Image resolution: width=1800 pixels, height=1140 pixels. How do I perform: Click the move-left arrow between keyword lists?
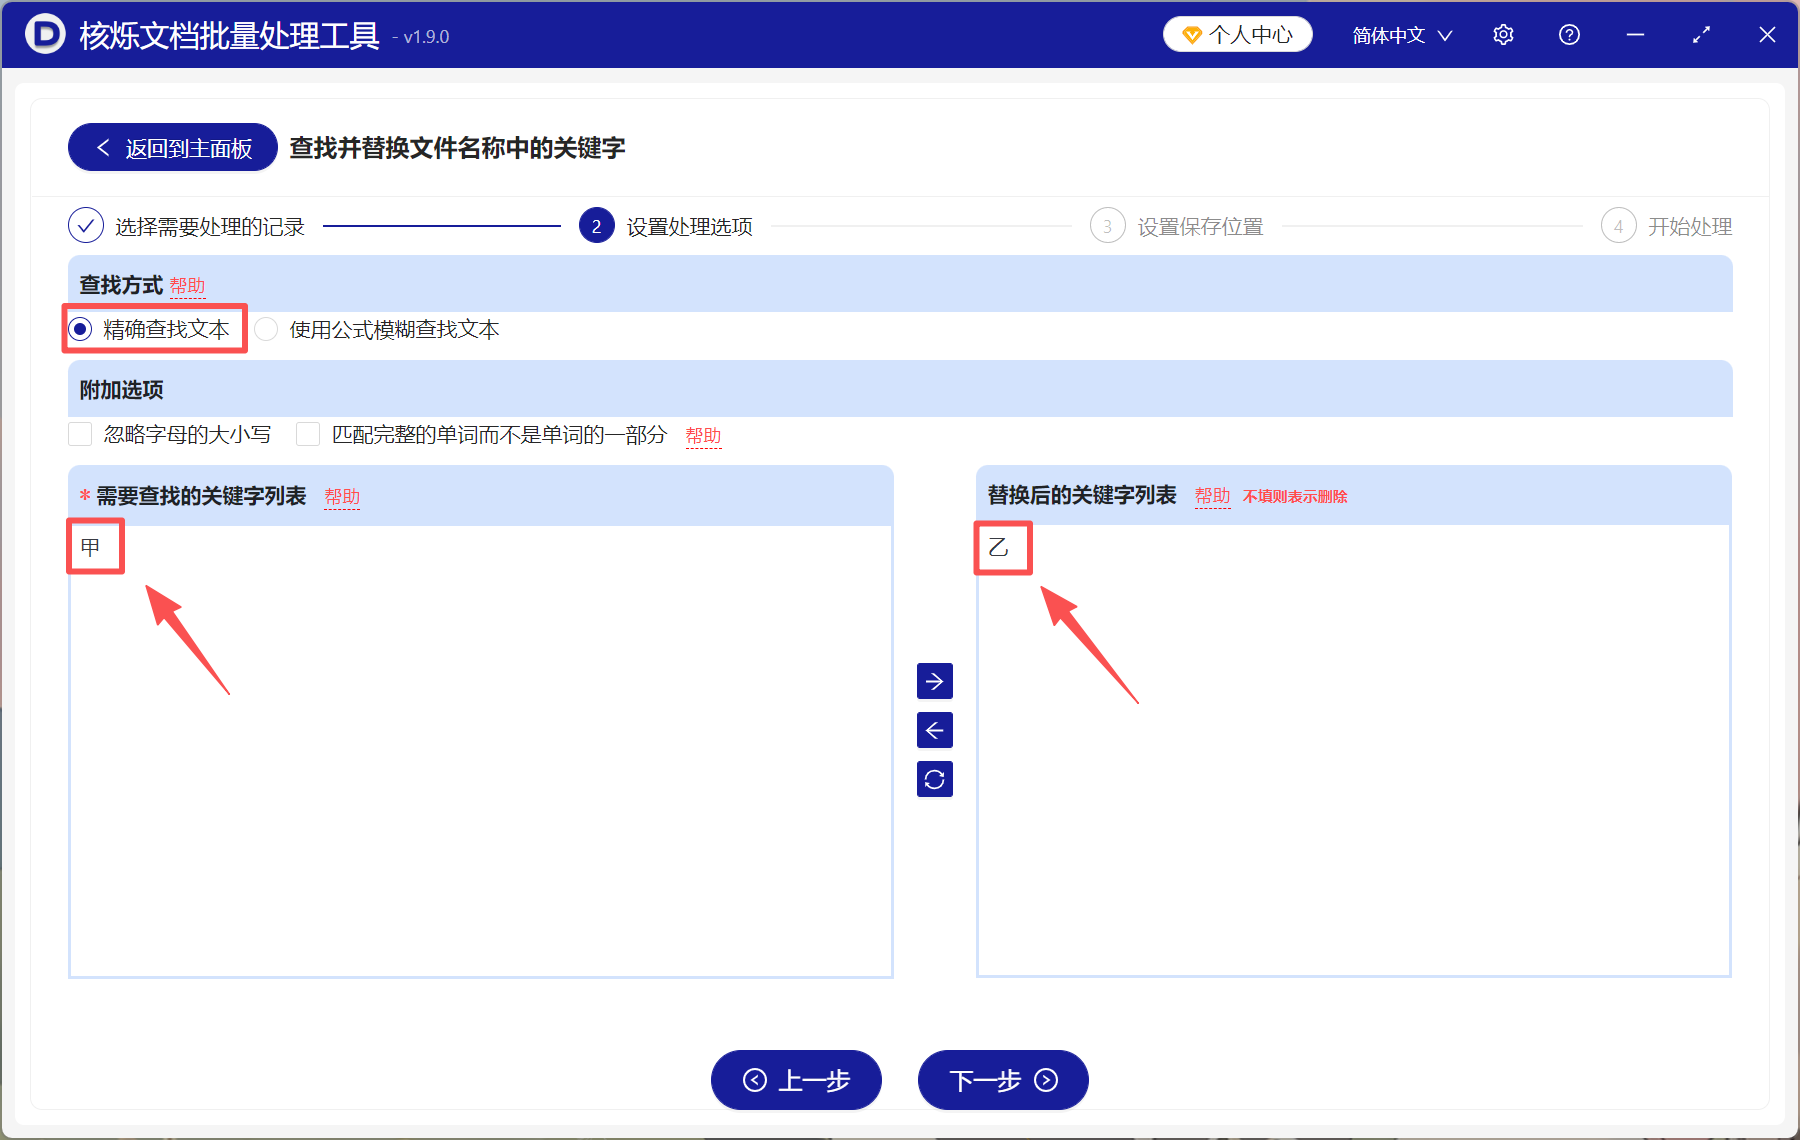(x=934, y=730)
